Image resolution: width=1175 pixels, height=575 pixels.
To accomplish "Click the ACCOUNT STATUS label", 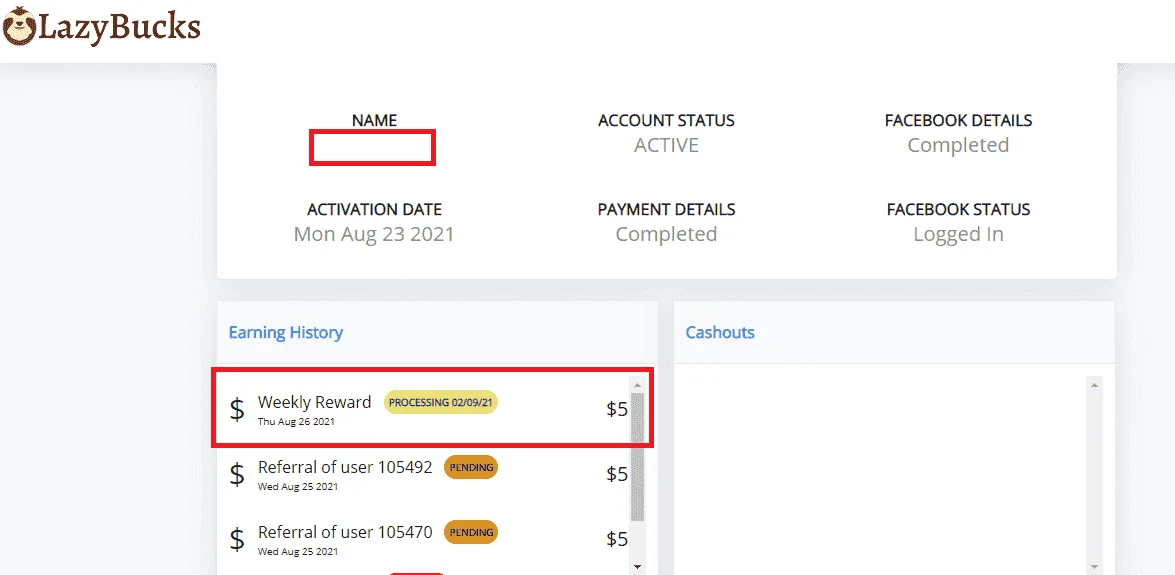I will [666, 120].
